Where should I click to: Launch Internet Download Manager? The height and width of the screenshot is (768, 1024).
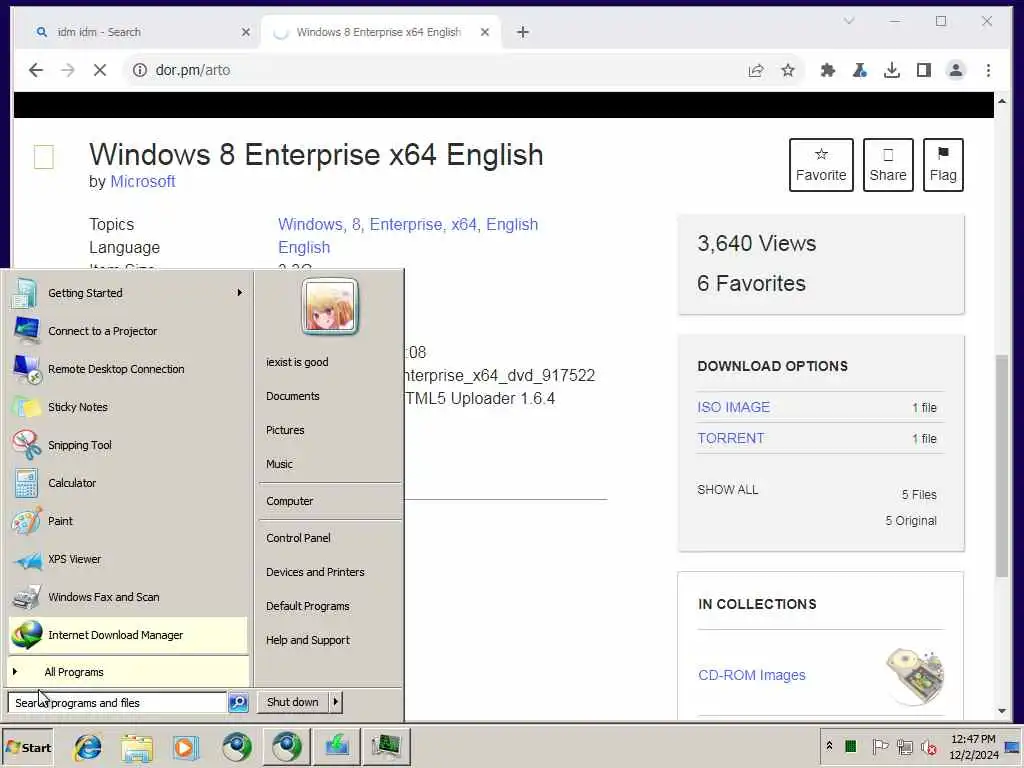point(128,635)
